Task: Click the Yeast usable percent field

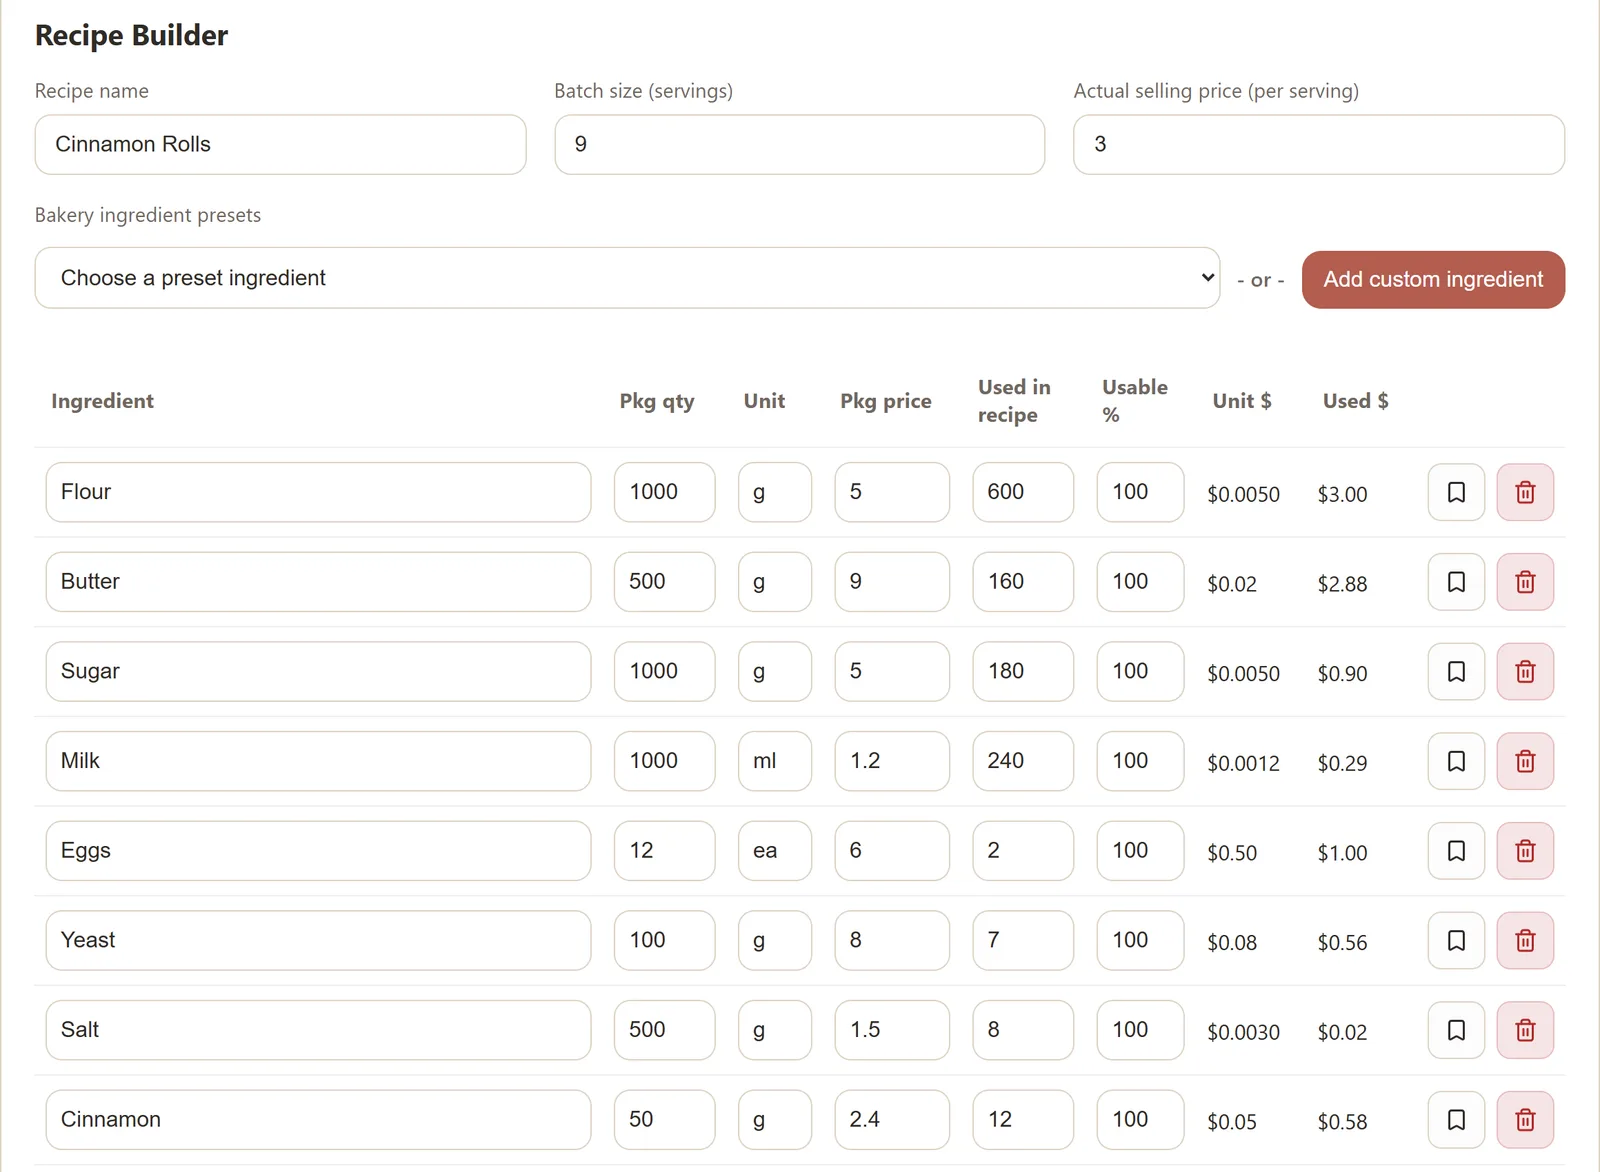Action: [1141, 940]
